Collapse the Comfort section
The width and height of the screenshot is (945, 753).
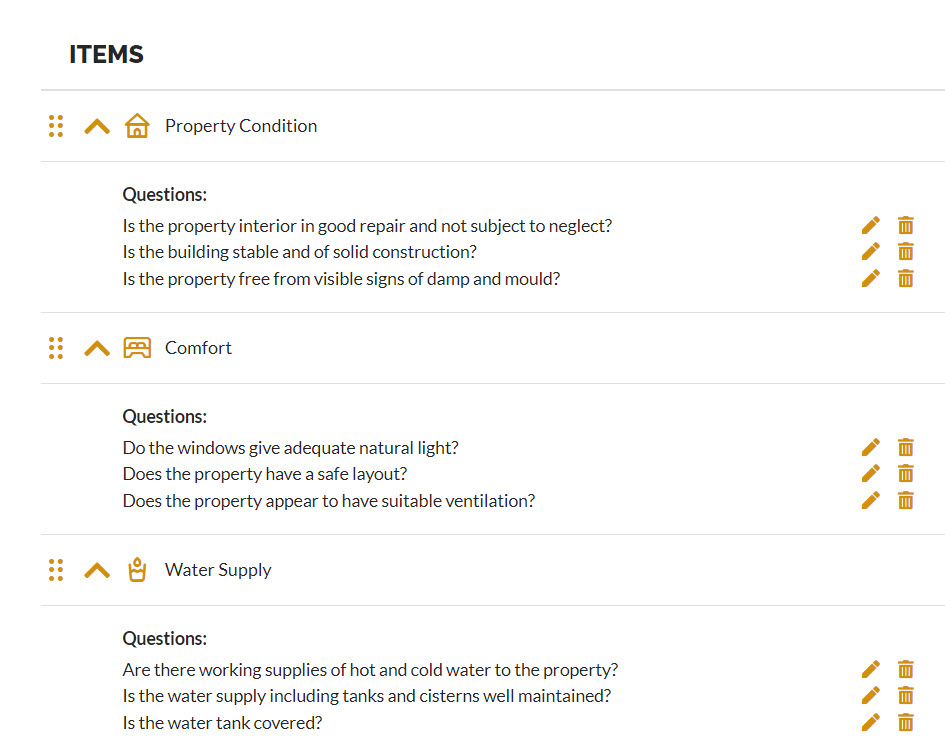click(x=97, y=348)
